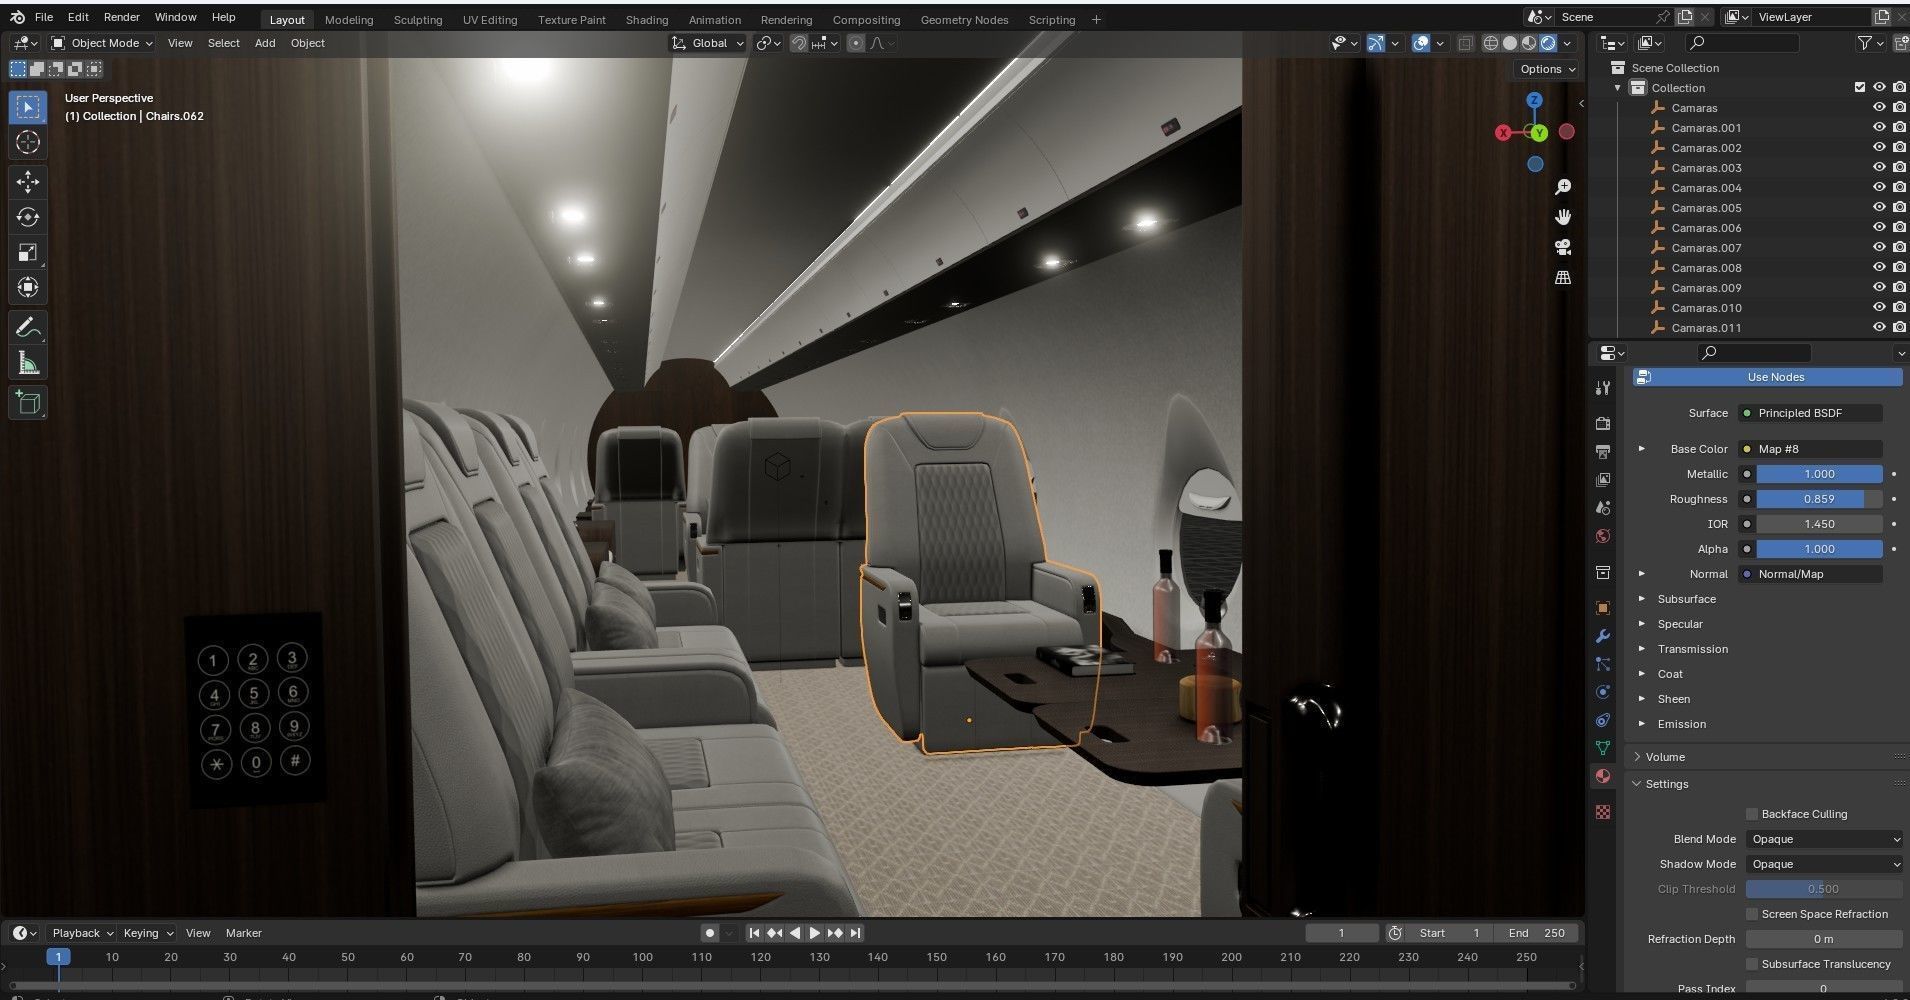Open the Texture properties tab
This screenshot has height=1000, width=1910.
pyautogui.click(x=1603, y=812)
